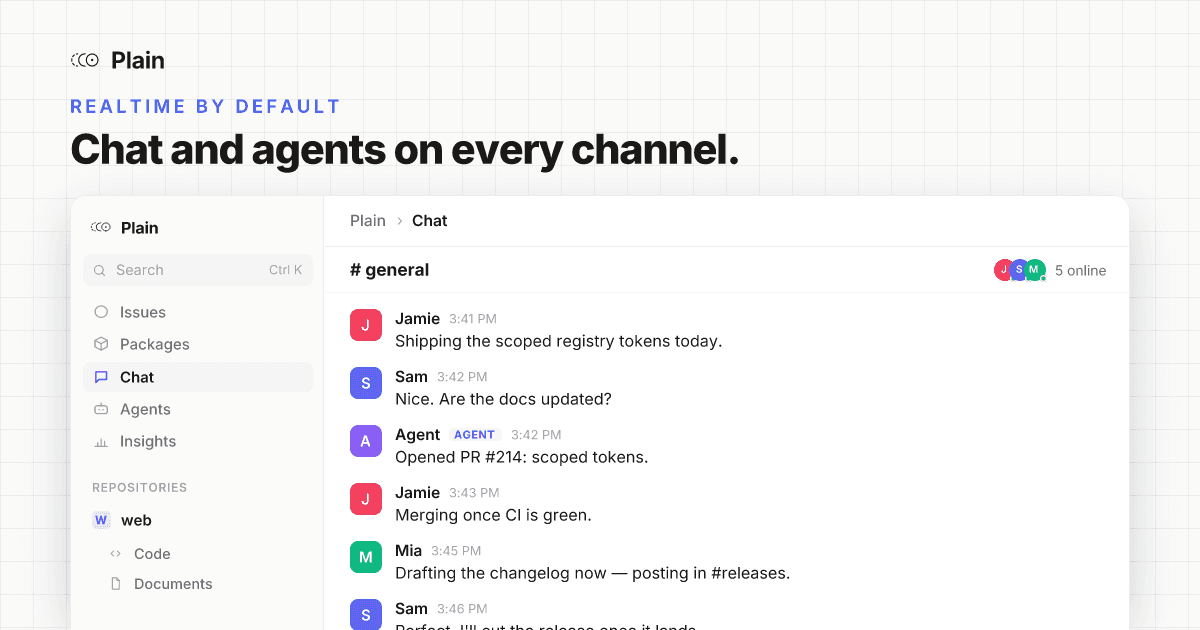
Task: Click the Code brackets icon
Action: pos(116,554)
